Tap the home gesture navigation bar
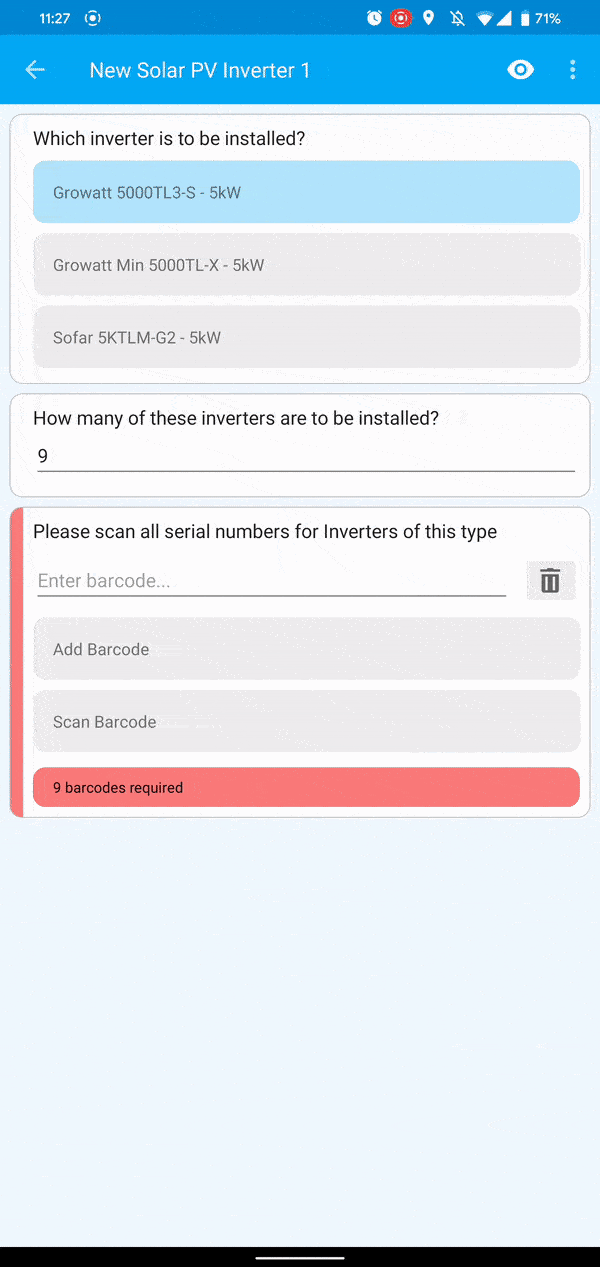600x1267 pixels. tap(300, 1257)
